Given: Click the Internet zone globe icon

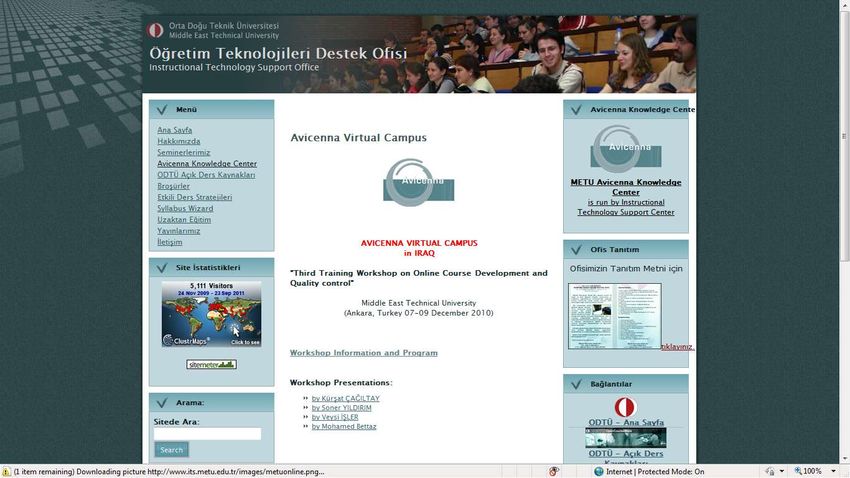Looking at the screenshot, I should (x=598, y=471).
